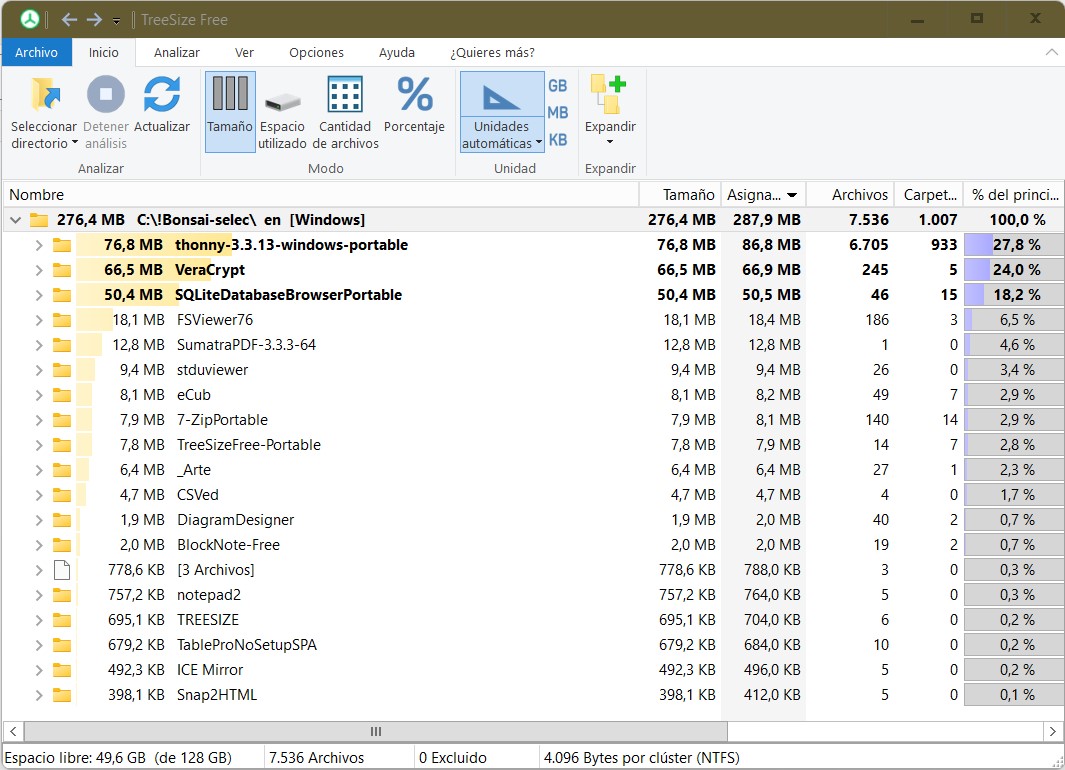Switch to the Analizar tab
This screenshot has height=770, width=1065.
[176, 52]
